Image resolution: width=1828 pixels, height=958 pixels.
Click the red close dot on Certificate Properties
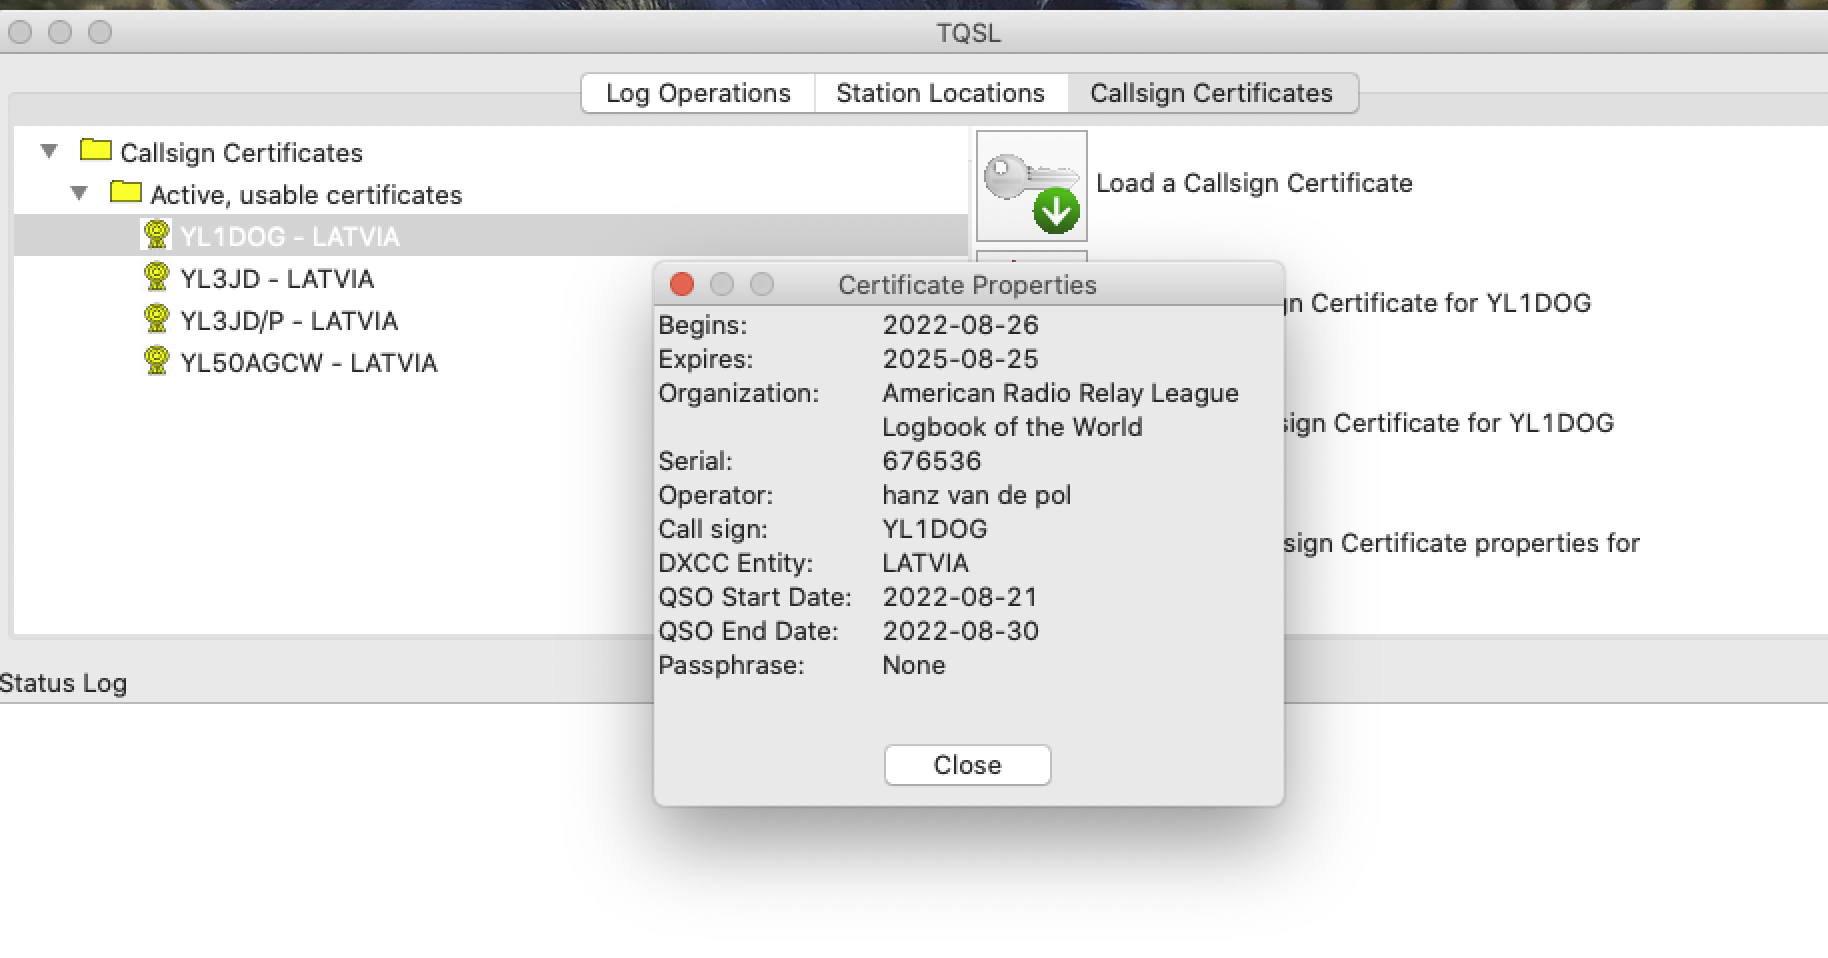tap(682, 285)
